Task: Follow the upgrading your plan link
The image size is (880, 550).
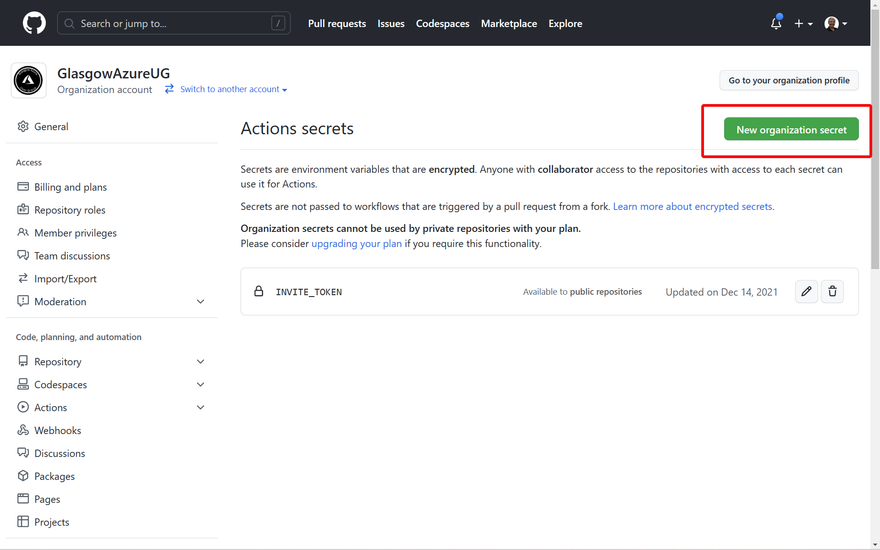Action: point(356,244)
